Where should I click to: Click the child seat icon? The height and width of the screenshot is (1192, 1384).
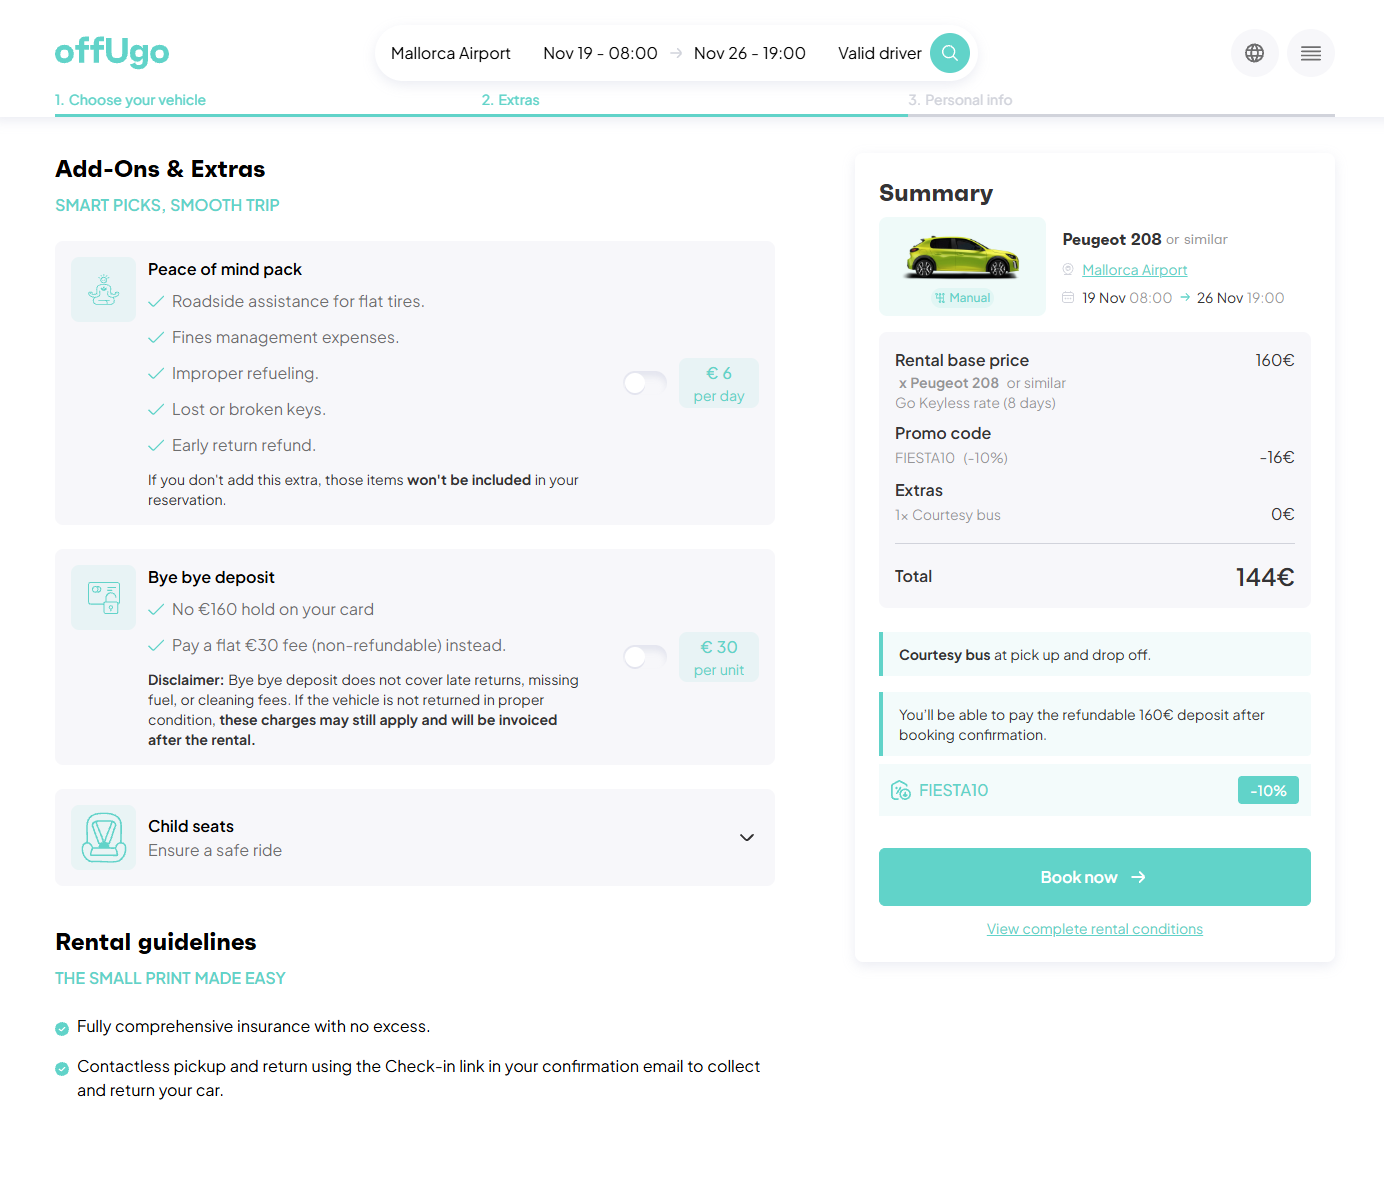(x=103, y=838)
